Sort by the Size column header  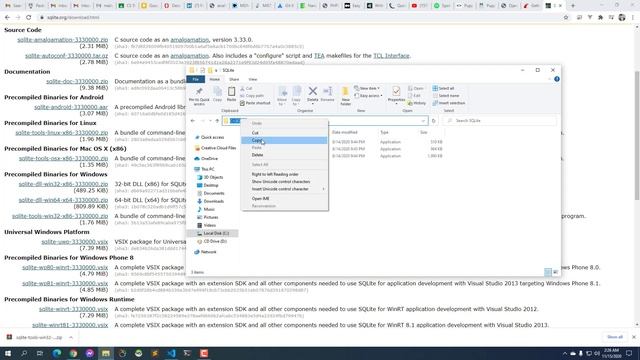point(424,133)
